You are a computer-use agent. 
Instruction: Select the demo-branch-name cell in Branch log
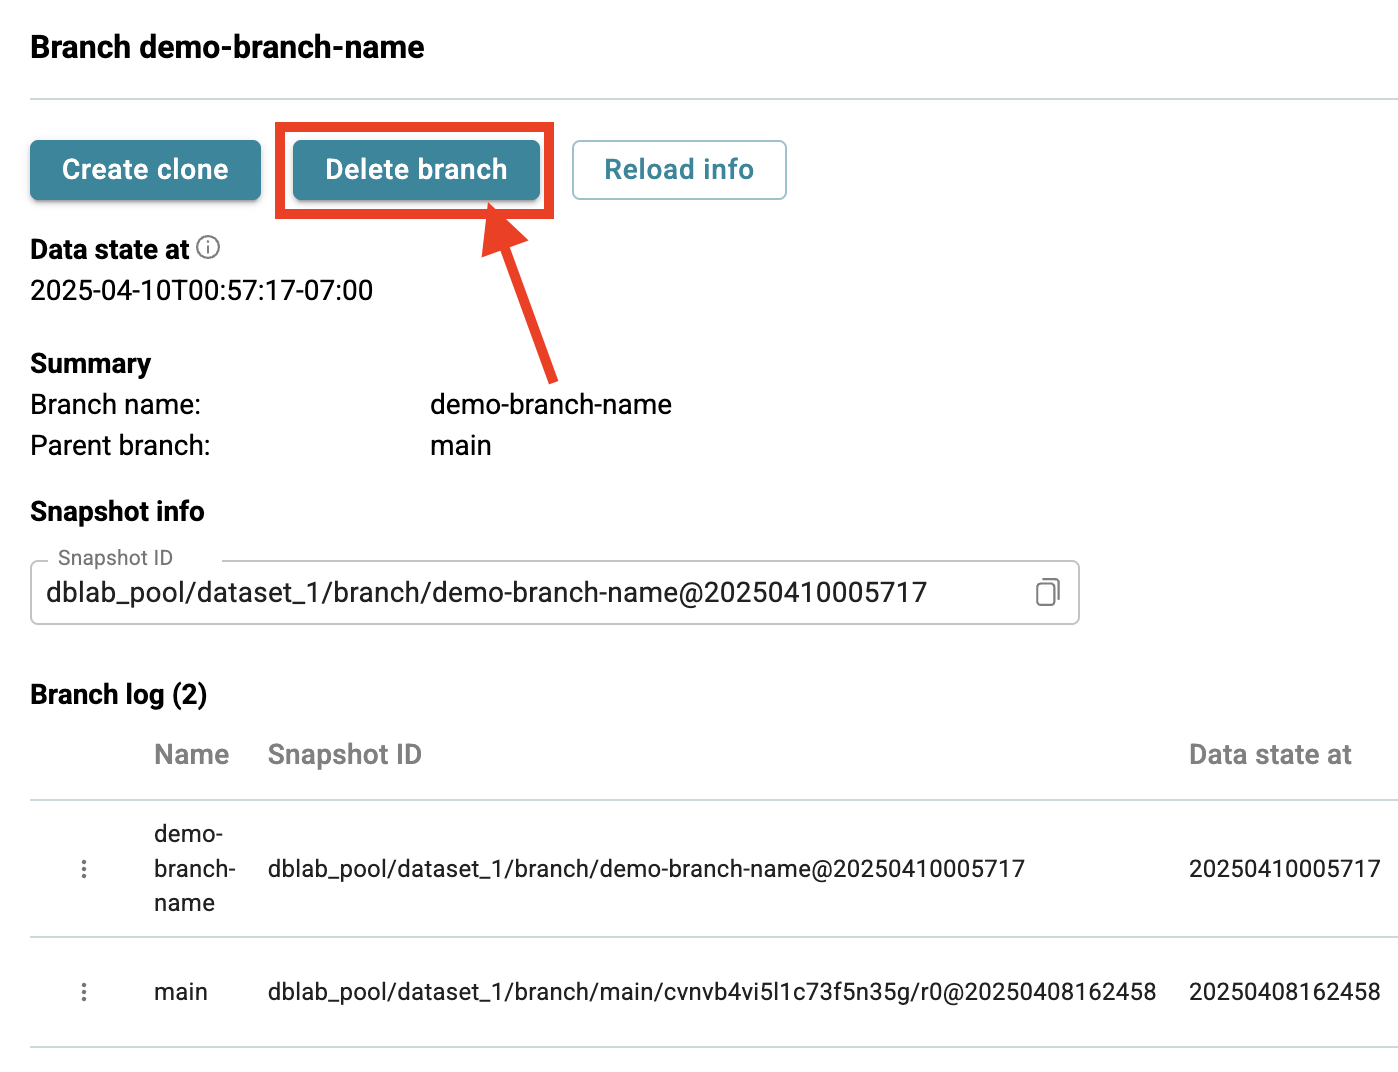[194, 868]
